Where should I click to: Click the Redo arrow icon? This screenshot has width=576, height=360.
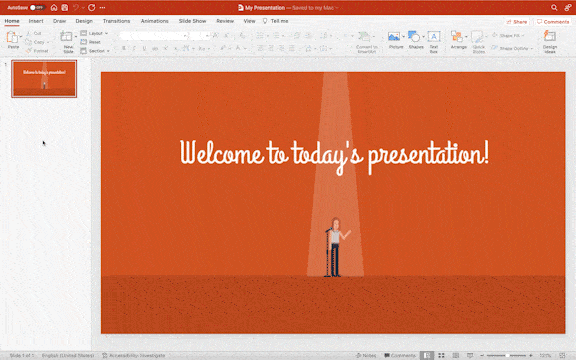[x=91, y=7]
